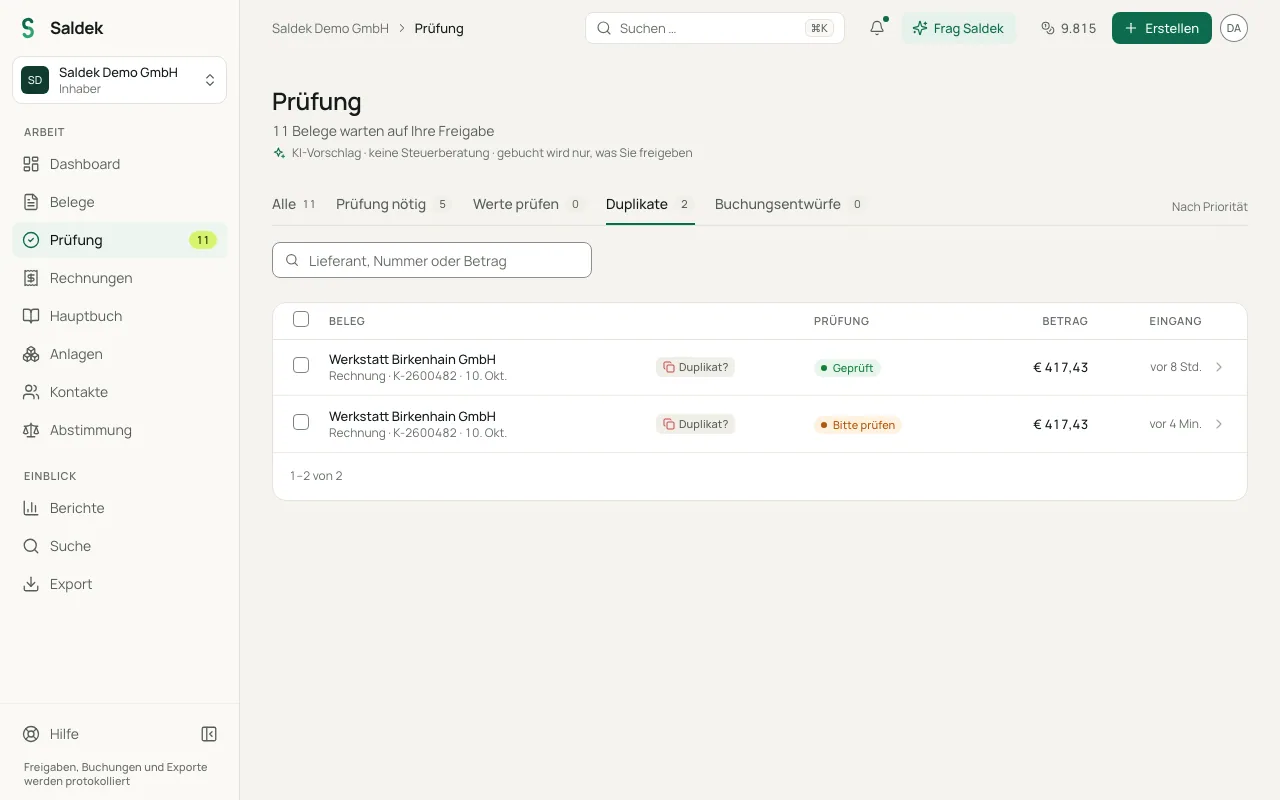Switch to the Werte prüfen tab

528,205
